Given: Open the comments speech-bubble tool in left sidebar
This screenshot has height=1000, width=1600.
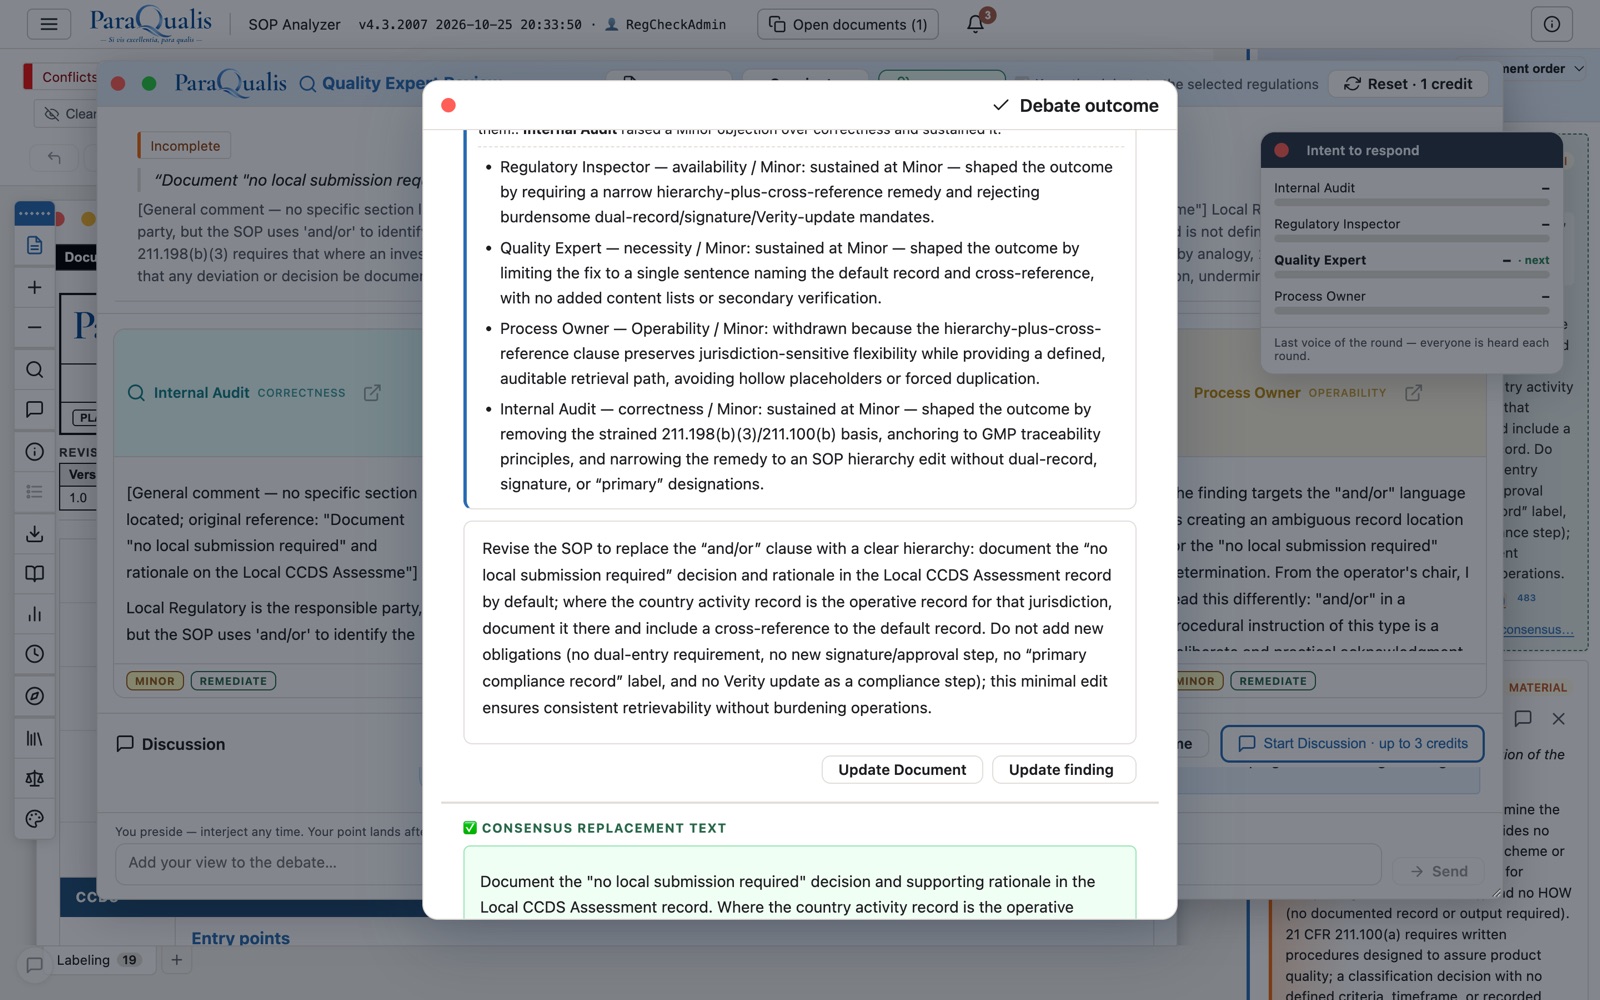Looking at the screenshot, I should point(34,409).
